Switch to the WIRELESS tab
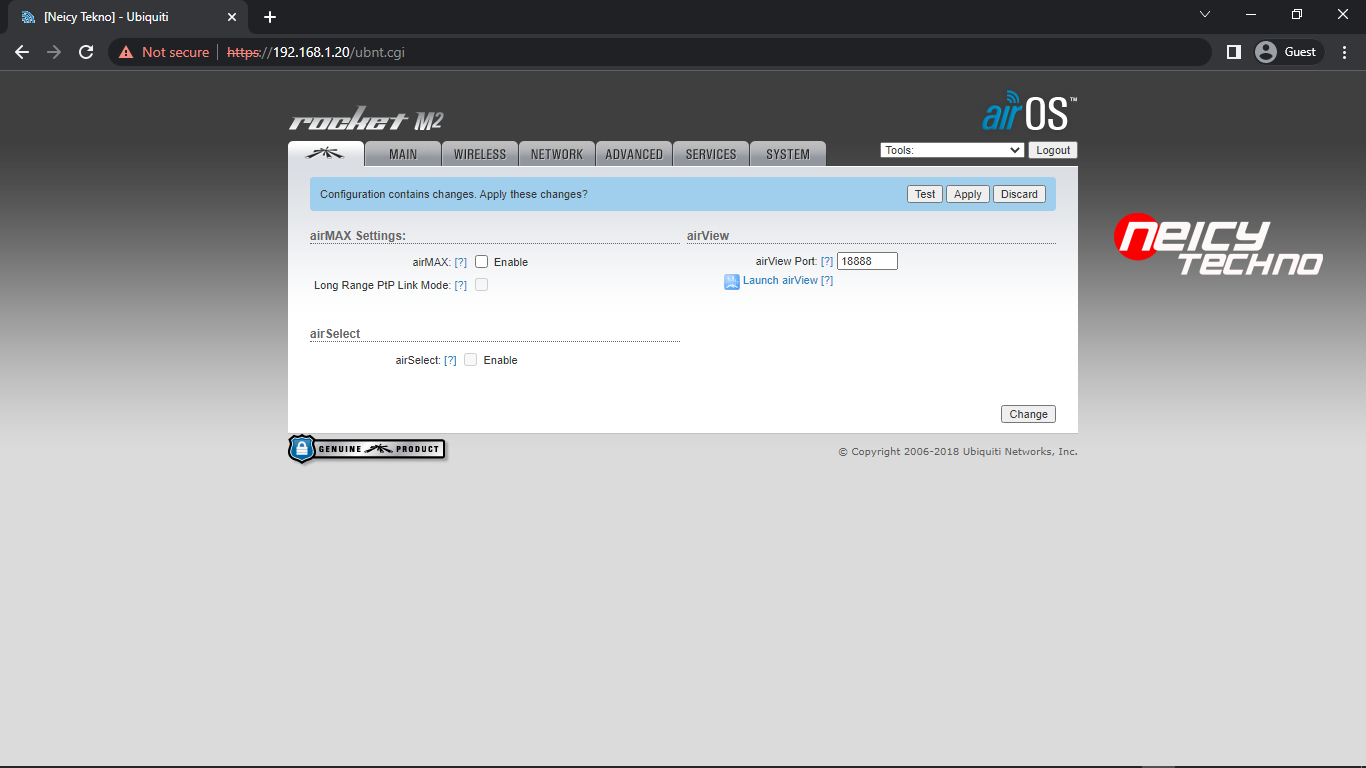This screenshot has height=768, width=1366. 480,154
